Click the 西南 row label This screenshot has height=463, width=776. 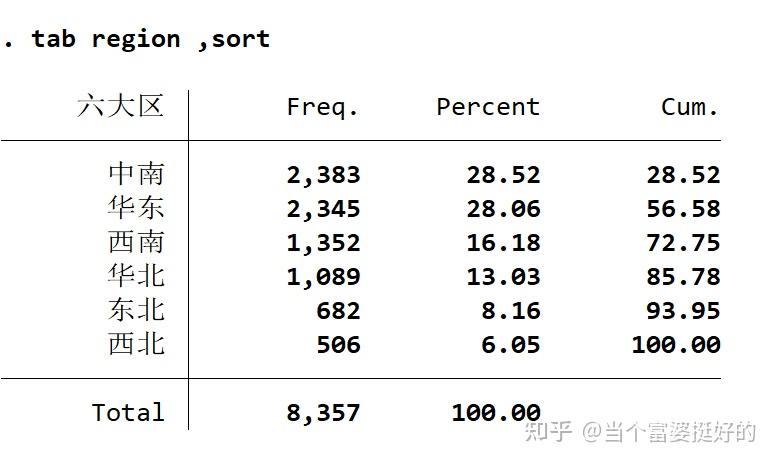(136, 242)
